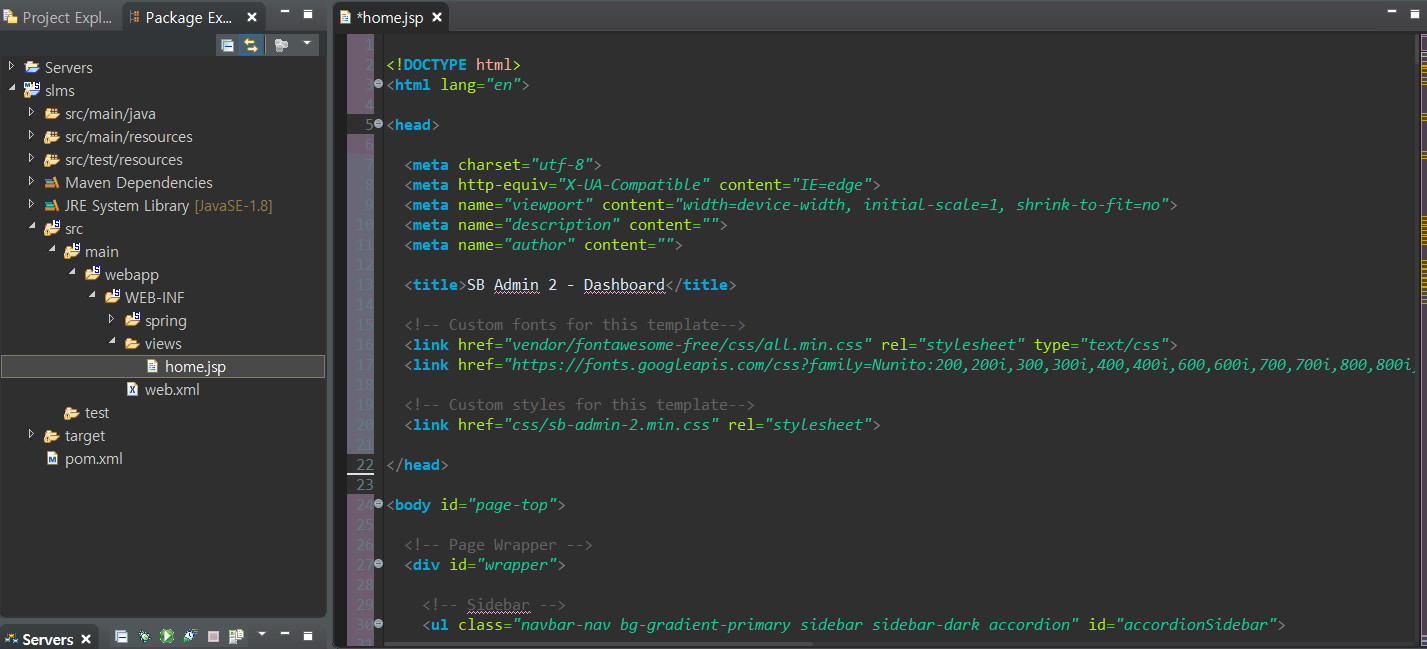Minimize the editor area
Screen dimensions: 1427x649
1391,12
